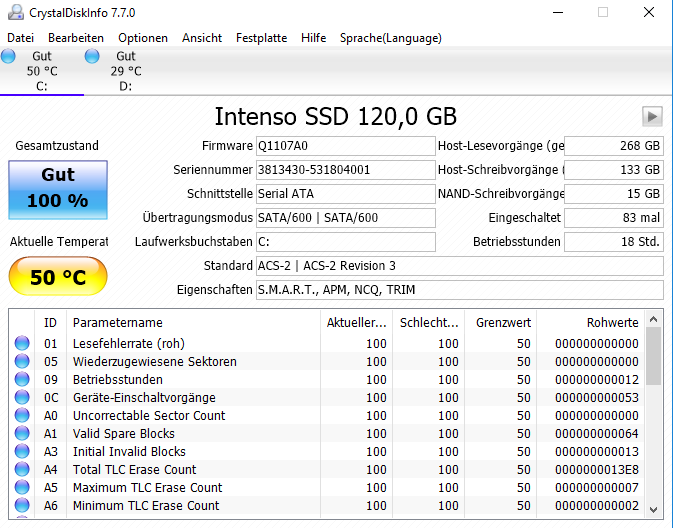The width and height of the screenshot is (673, 528).
Task: Click the blue status orb for drive C:
Action: tap(8, 56)
